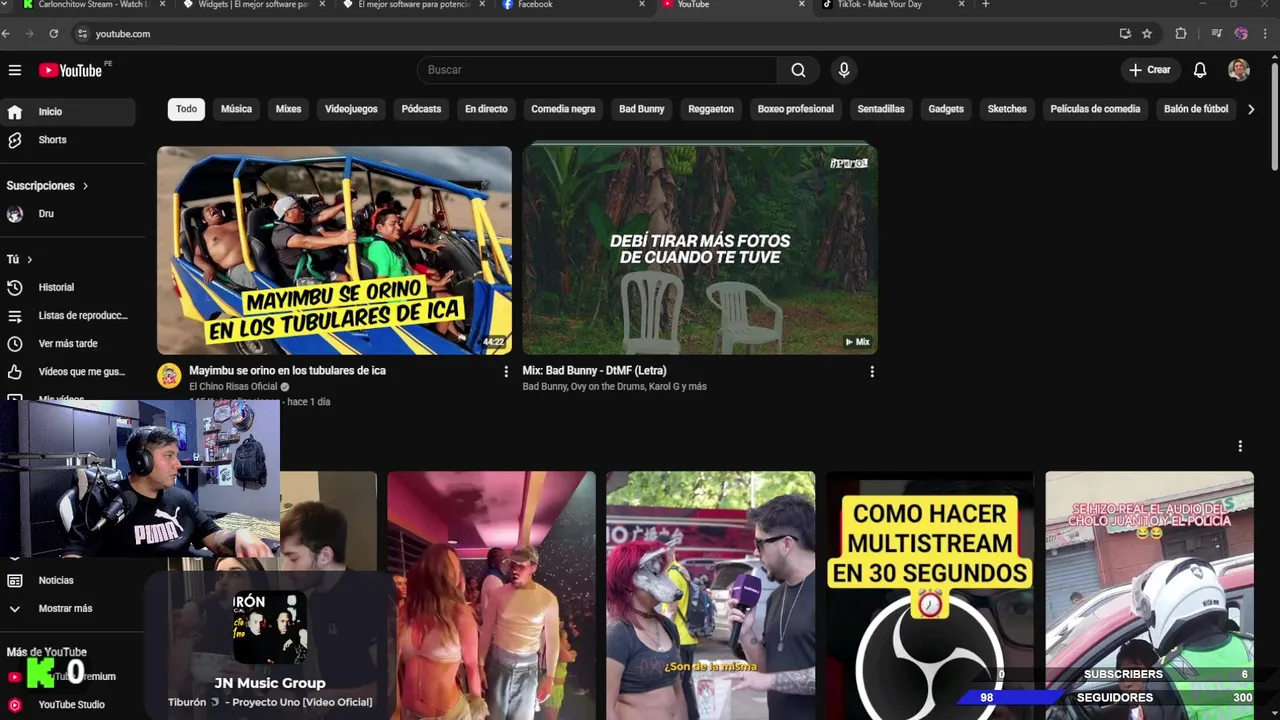Open Mayimbu tubulares de Ica video thumbnail
Image resolution: width=1280 pixels, height=720 pixels.
[334, 250]
